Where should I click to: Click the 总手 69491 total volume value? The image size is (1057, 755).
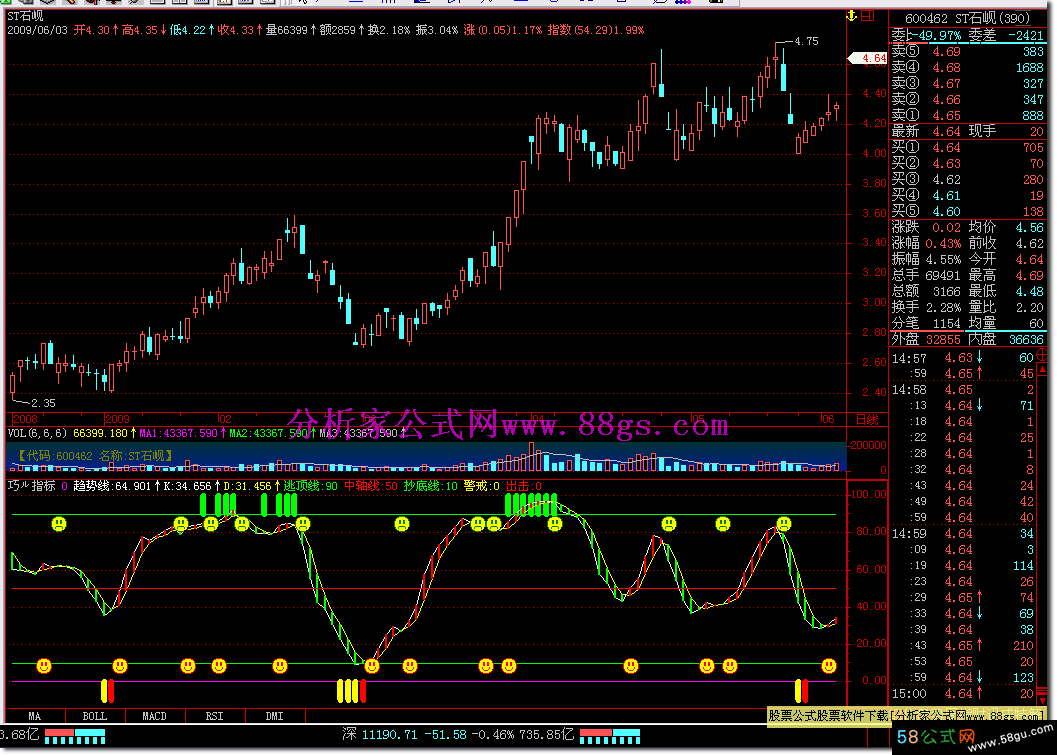(x=926, y=275)
